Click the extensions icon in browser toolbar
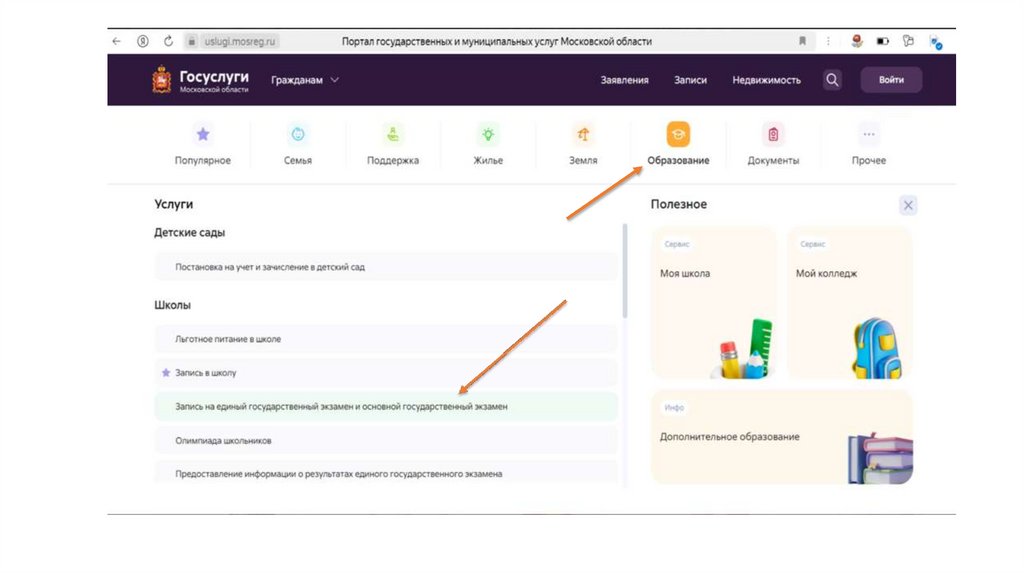This screenshot has height=574, width=1024. click(908, 41)
